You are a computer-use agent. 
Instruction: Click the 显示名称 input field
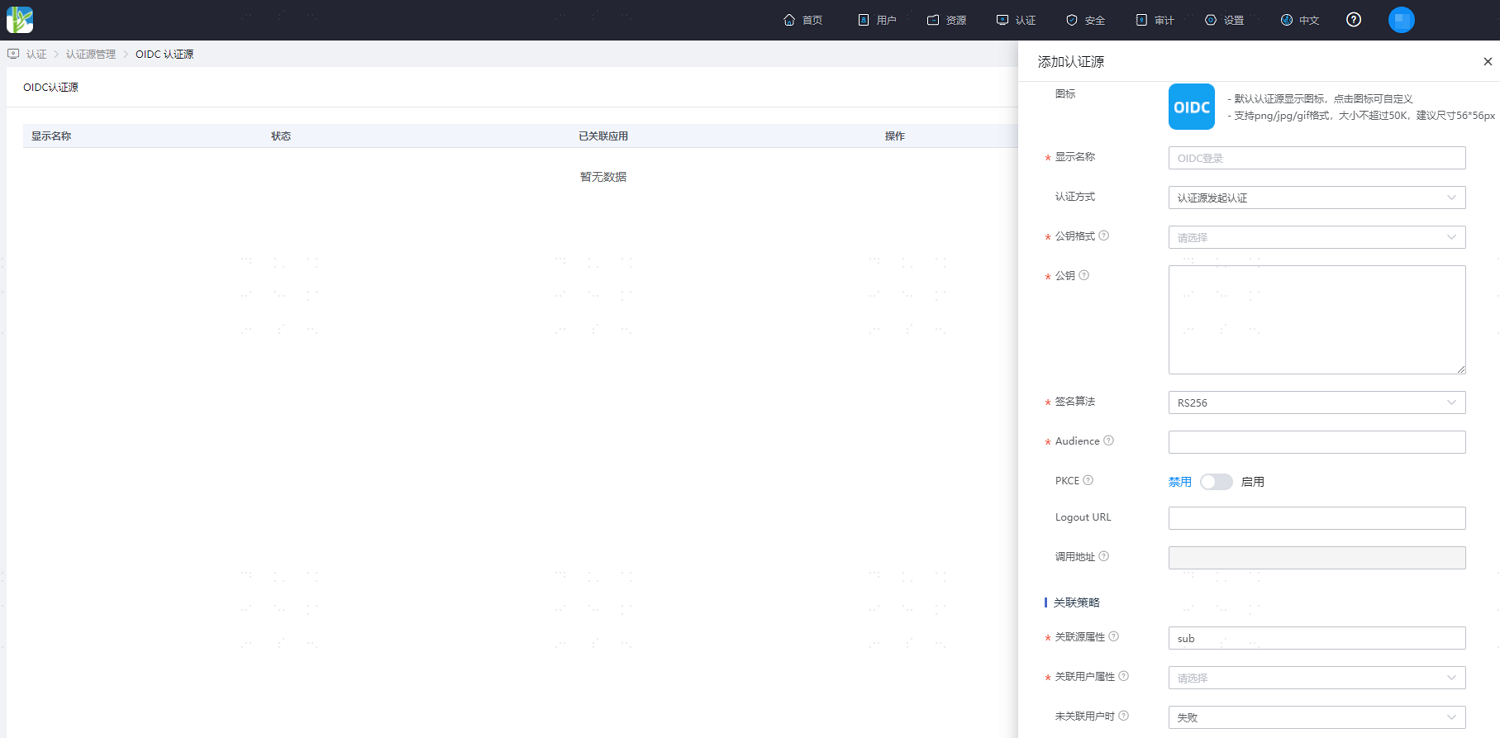1316,158
